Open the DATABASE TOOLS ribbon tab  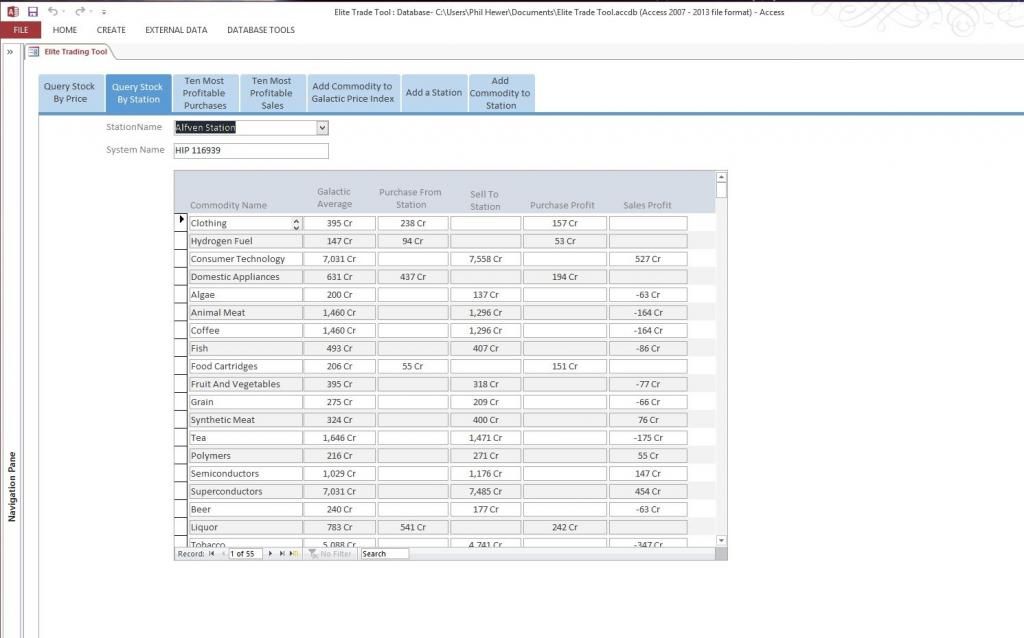(x=261, y=30)
